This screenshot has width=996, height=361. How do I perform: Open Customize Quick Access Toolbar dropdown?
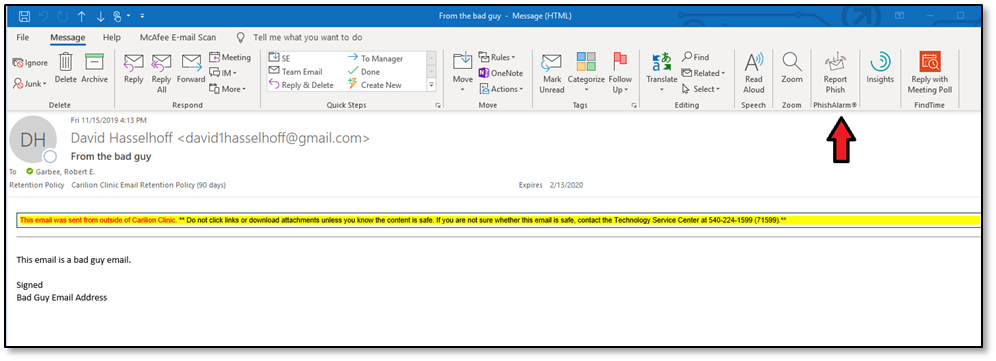point(142,15)
